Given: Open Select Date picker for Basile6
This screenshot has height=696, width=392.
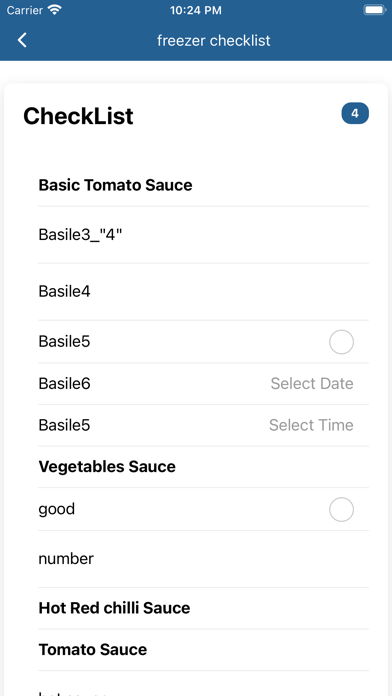Looking at the screenshot, I should point(312,384).
